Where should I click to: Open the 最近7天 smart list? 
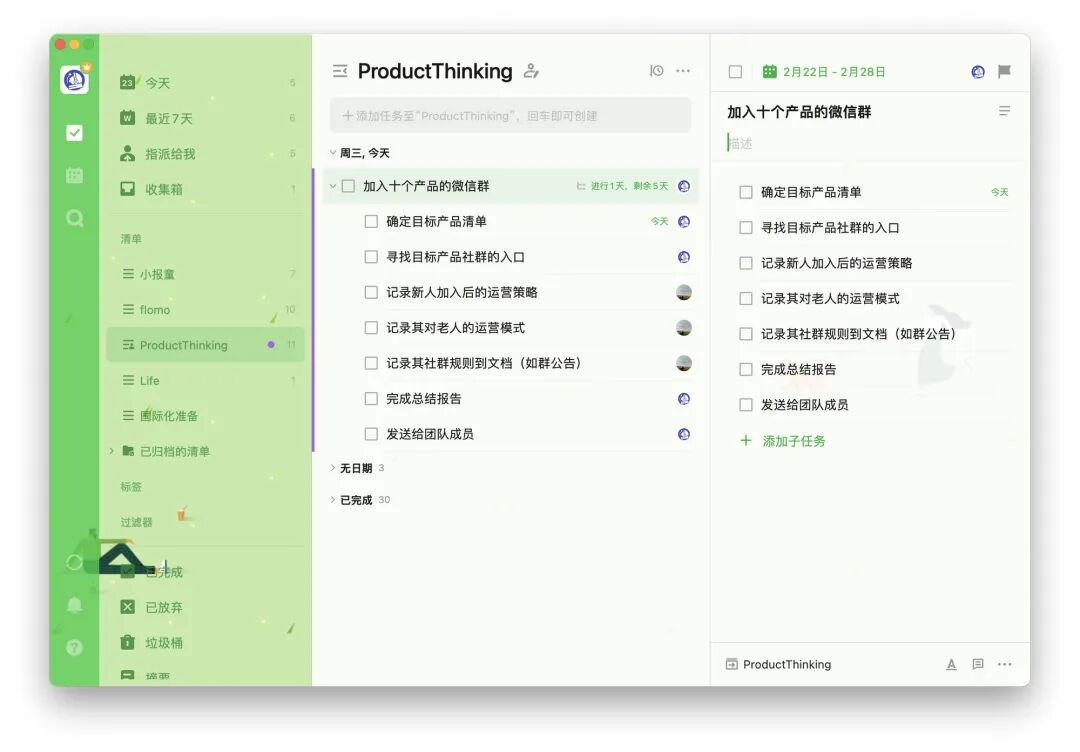206,118
